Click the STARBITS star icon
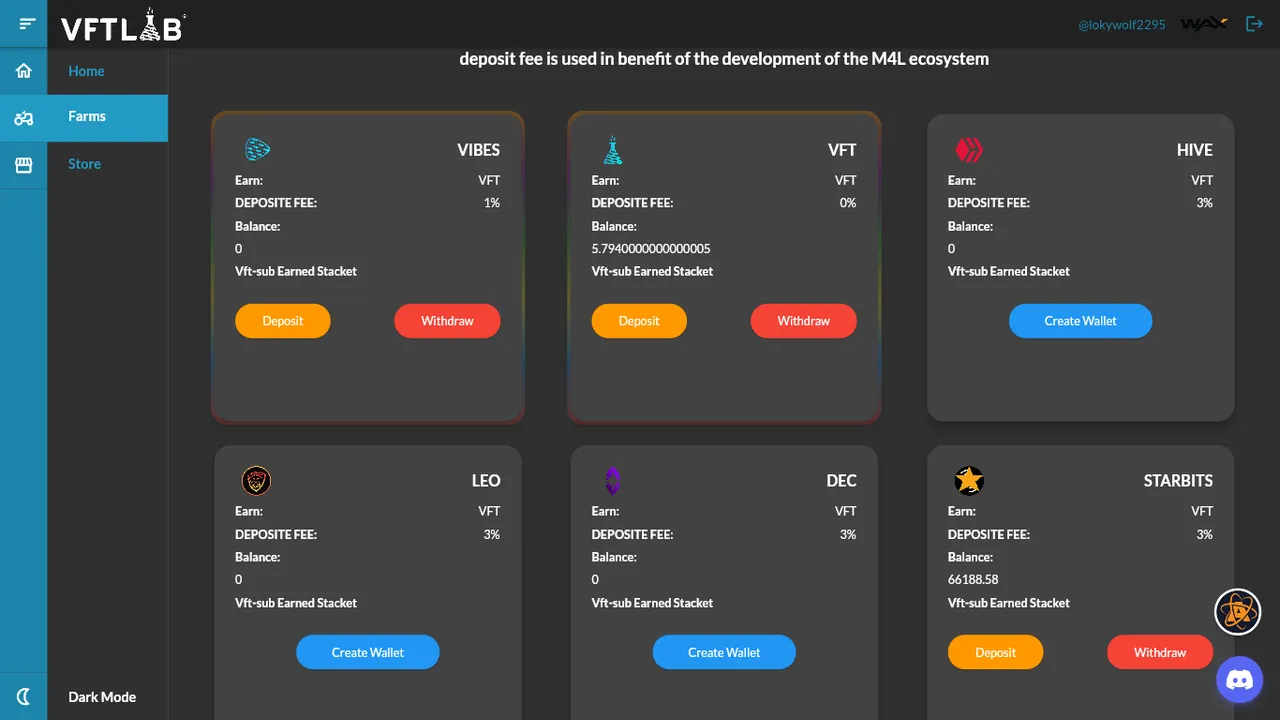This screenshot has height=720, width=1280. pos(969,481)
